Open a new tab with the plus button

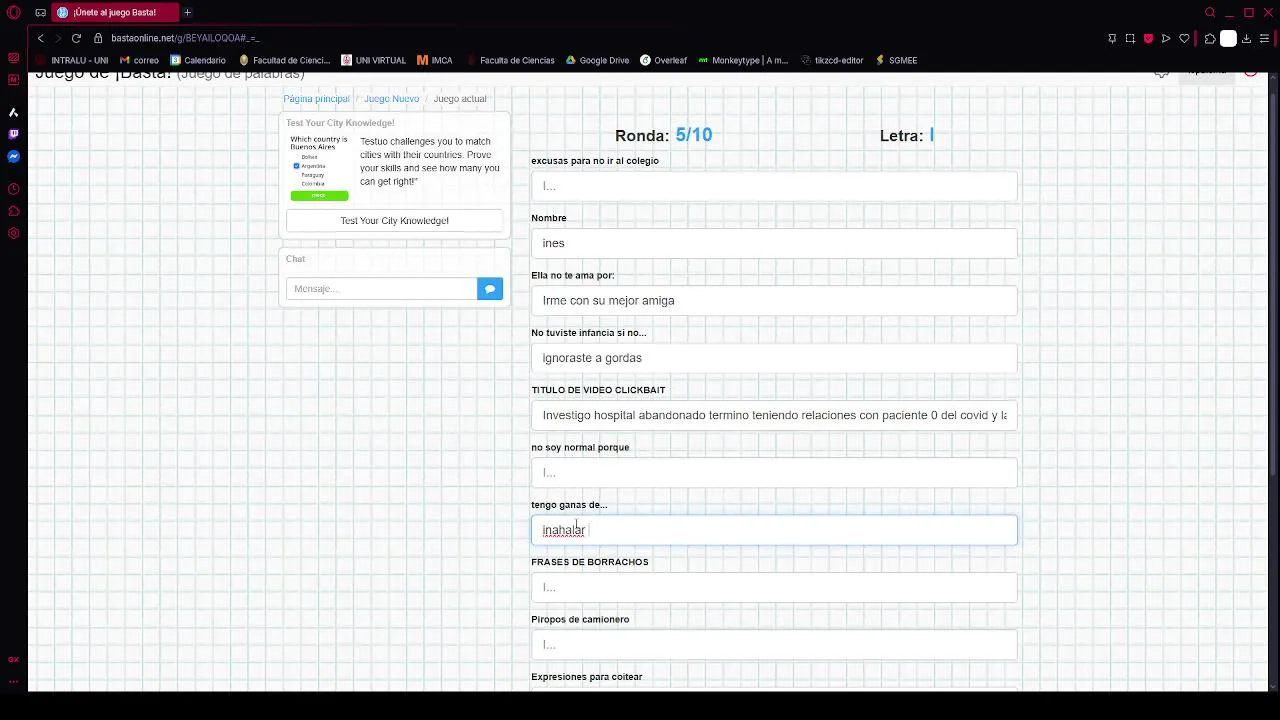pyautogui.click(x=187, y=12)
